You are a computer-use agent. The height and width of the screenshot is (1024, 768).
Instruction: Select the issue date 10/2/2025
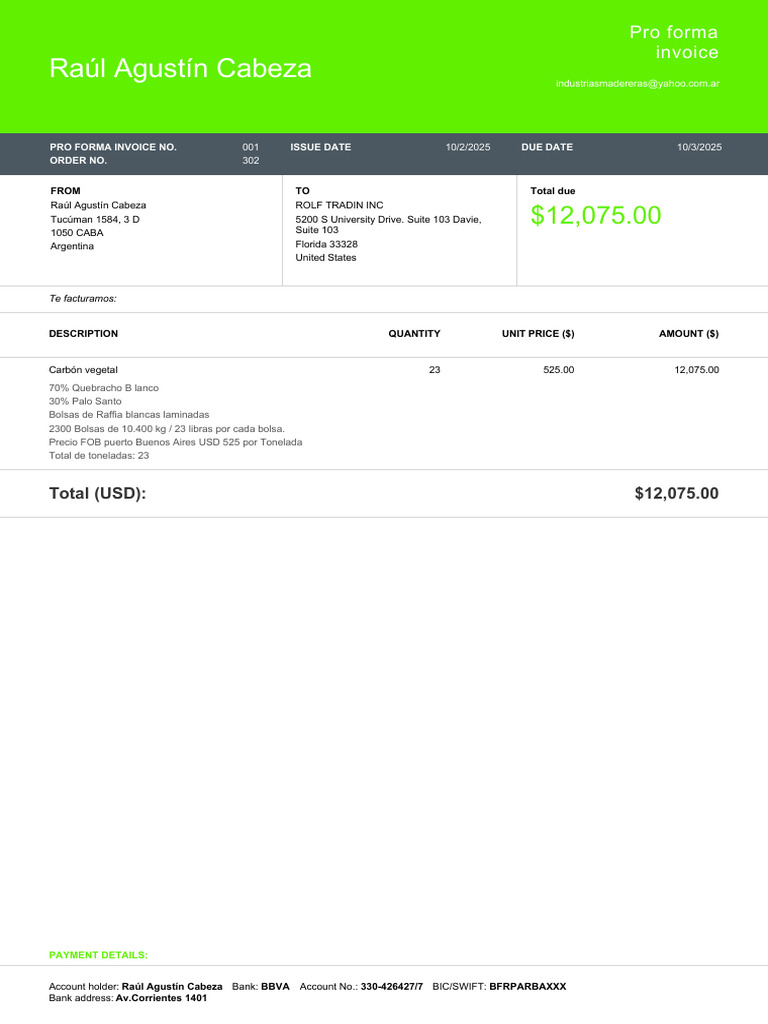(468, 147)
